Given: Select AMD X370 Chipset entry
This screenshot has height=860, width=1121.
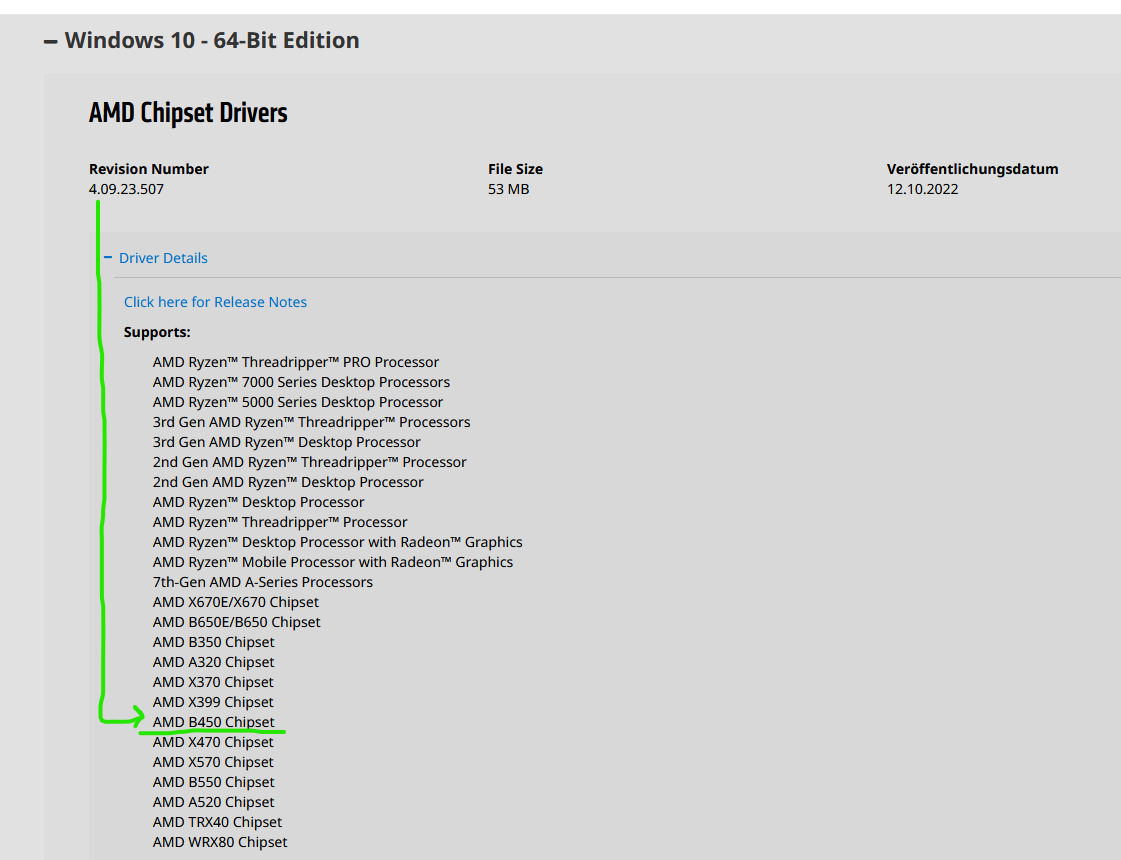Looking at the screenshot, I should coord(213,683).
